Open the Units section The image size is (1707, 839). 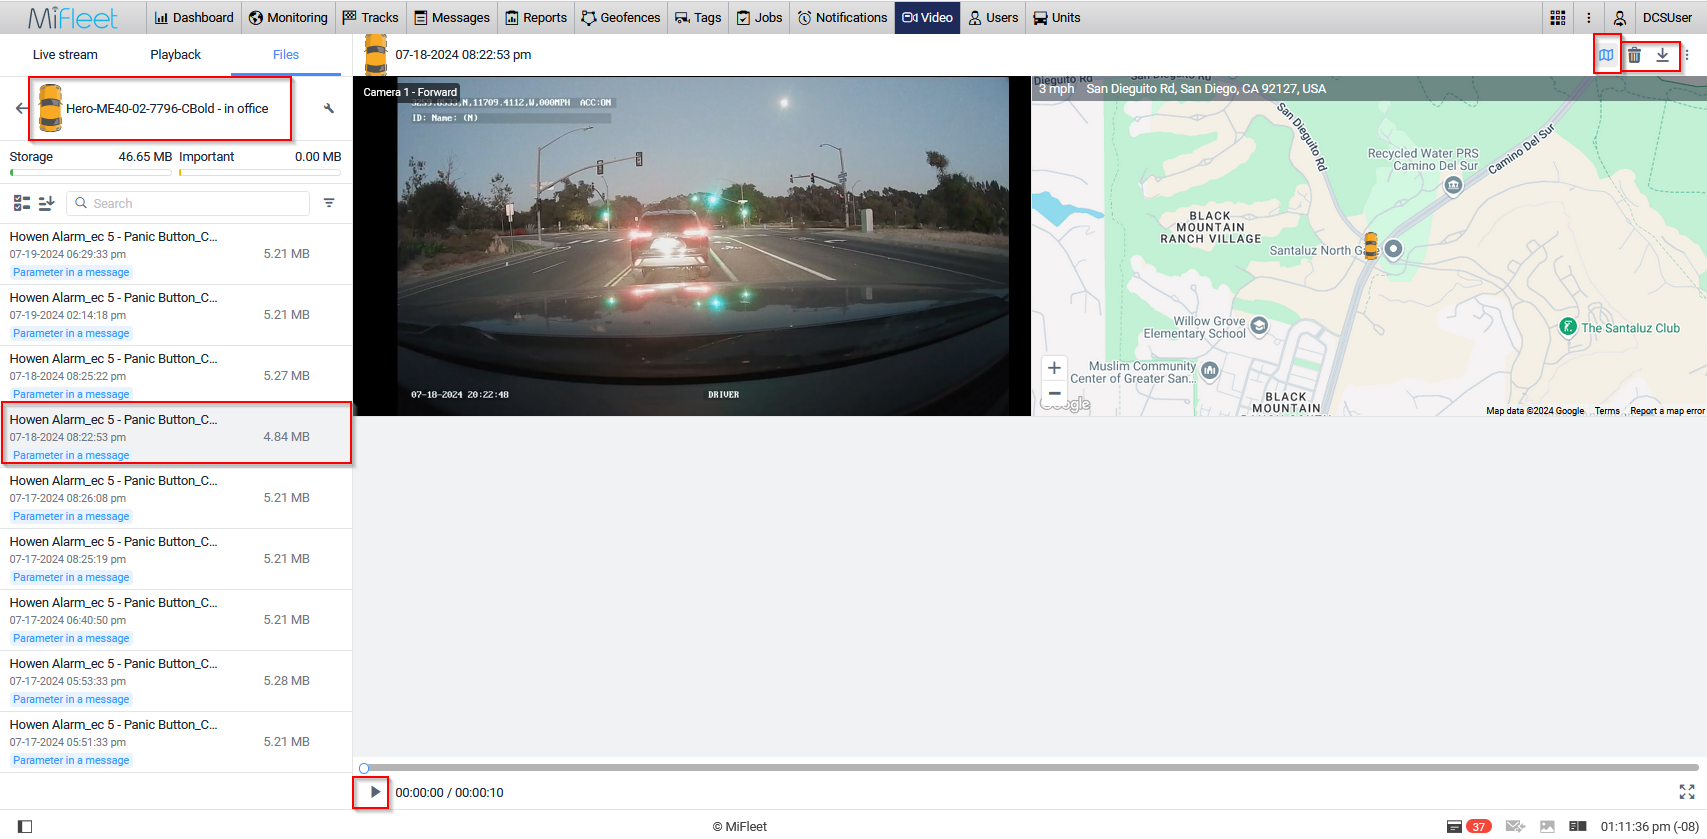(x=1057, y=17)
